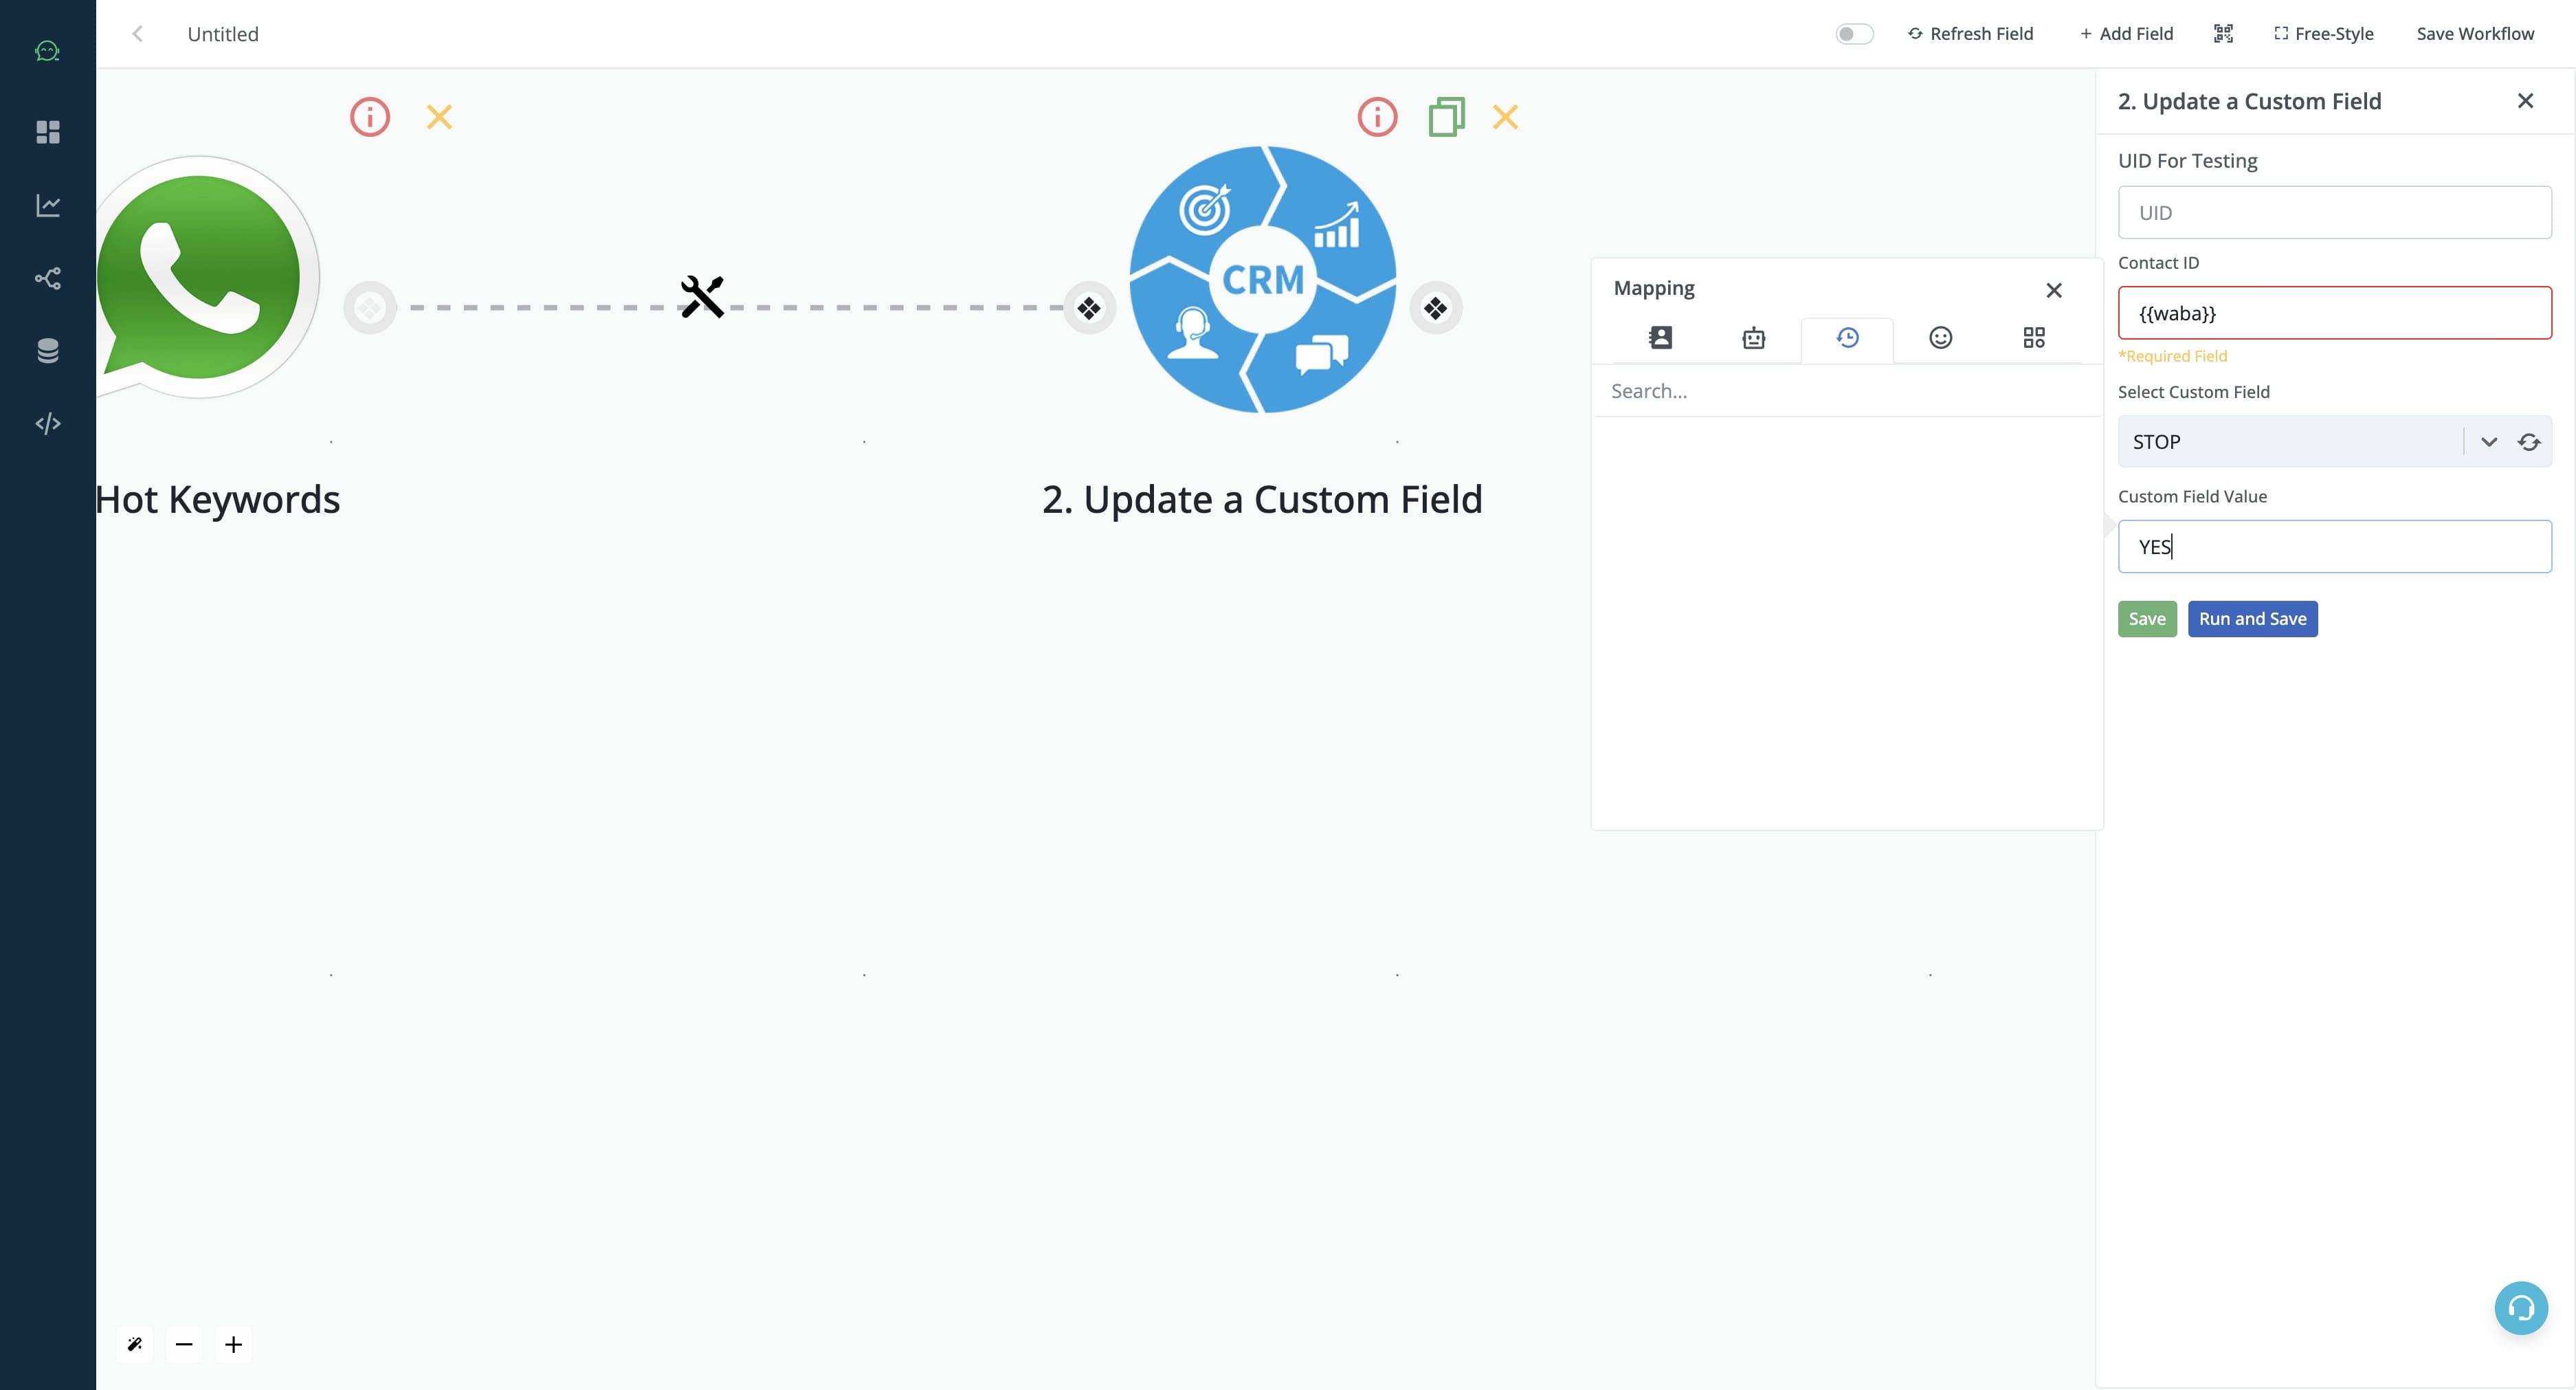
Task: Click Run and Save button
Action: tap(2253, 618)
